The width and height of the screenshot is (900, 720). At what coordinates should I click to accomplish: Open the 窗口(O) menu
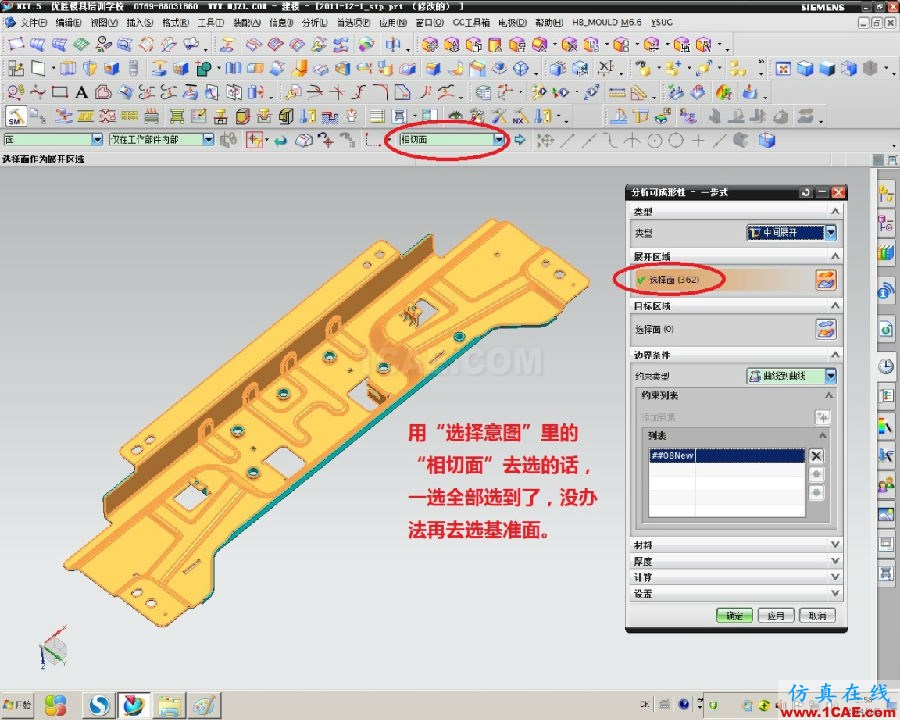pos(429,22)
